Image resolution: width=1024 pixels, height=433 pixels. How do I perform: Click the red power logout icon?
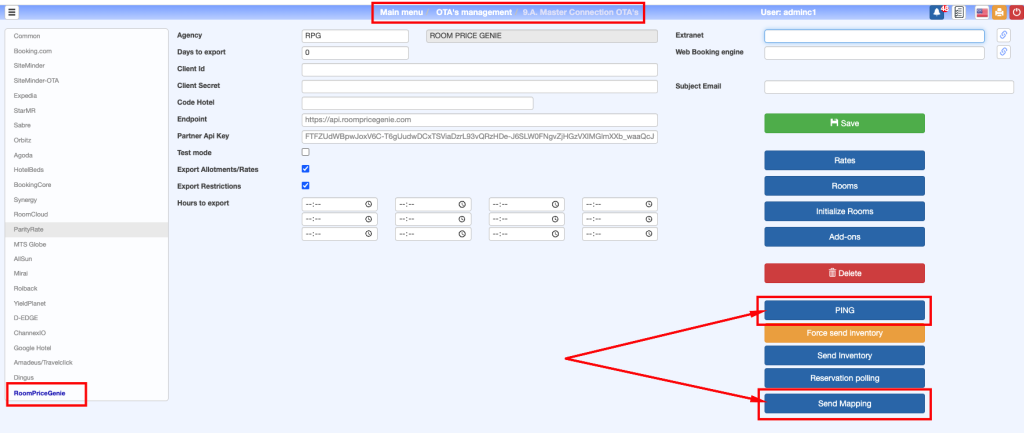(1015, 12)
